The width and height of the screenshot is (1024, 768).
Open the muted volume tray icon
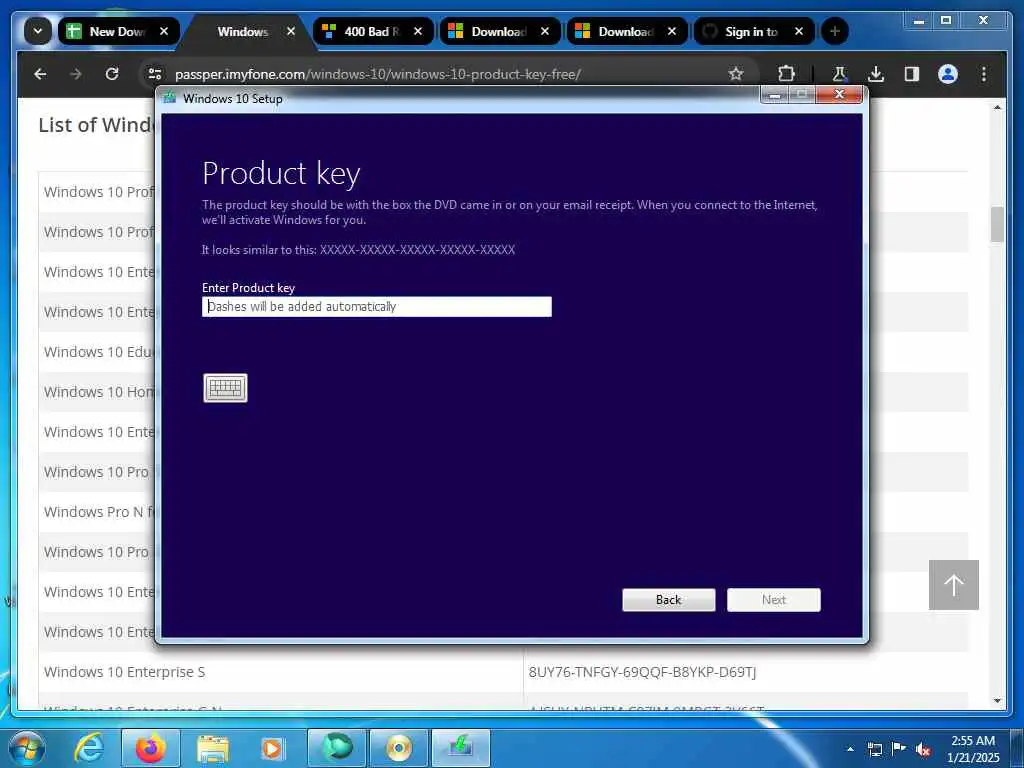(923, 749)
